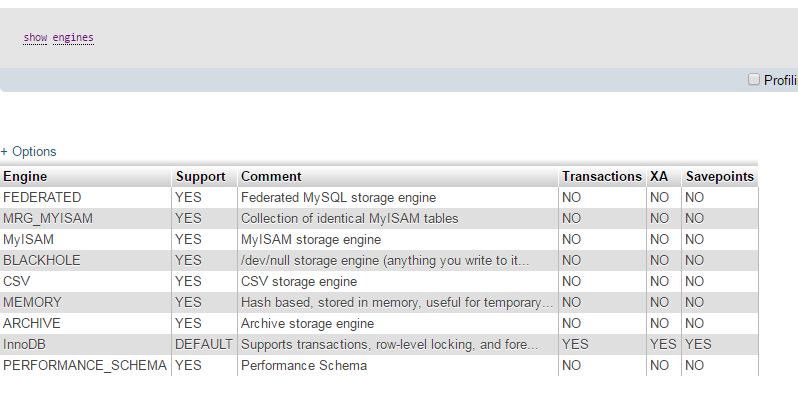Sort by XA column header
Screen dimensions: 798x396
click(x=659, y=177)
